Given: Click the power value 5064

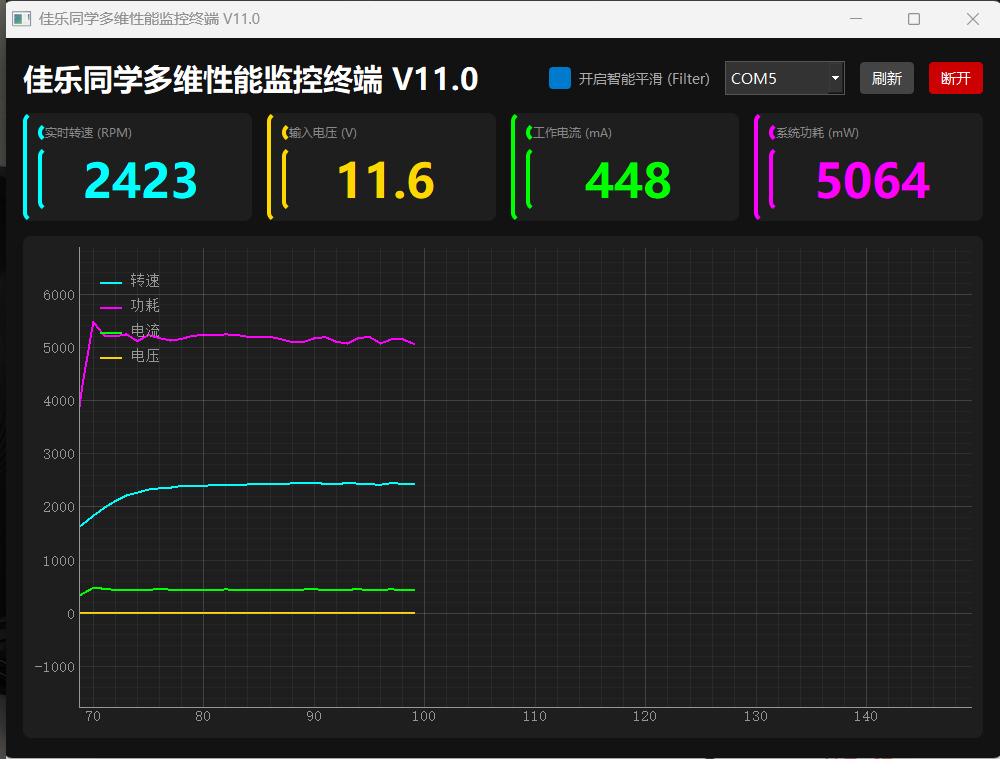Looking at the screenshot, I should [872, 181].
